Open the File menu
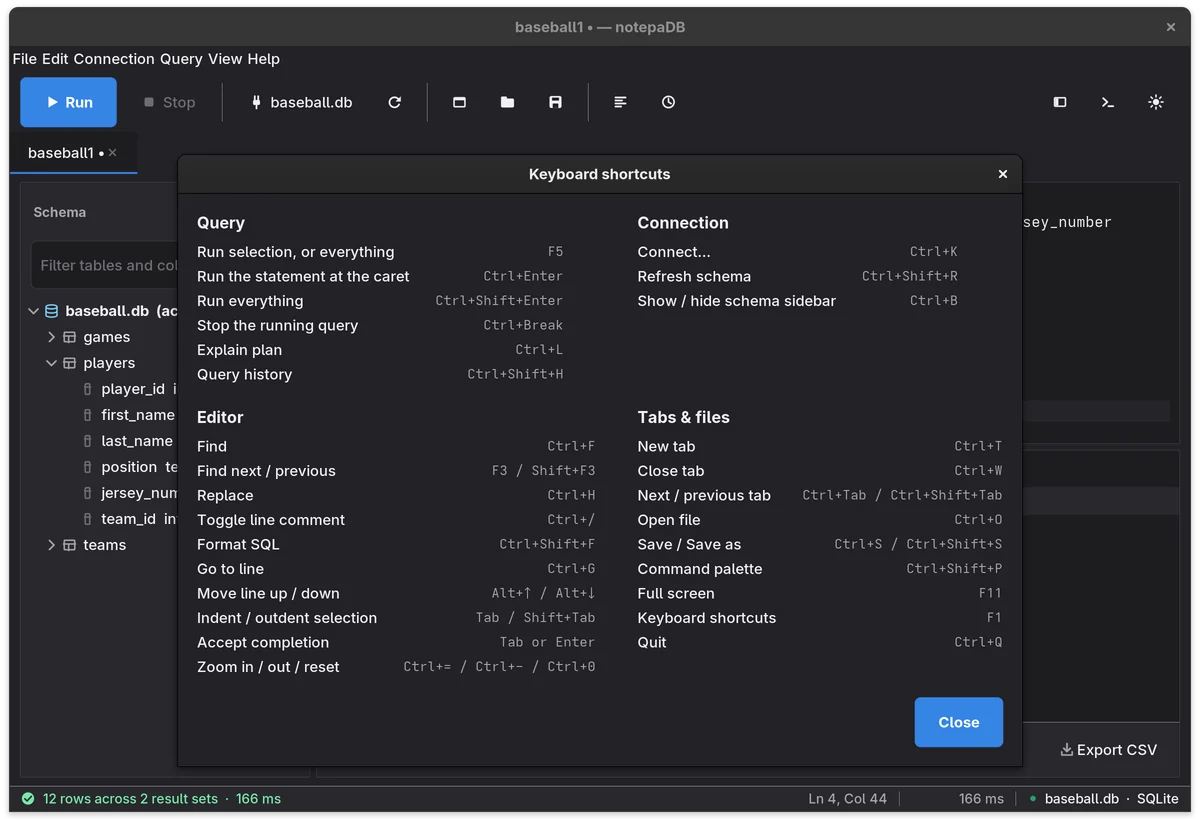1200x823 pixels. tap(25, 59)
